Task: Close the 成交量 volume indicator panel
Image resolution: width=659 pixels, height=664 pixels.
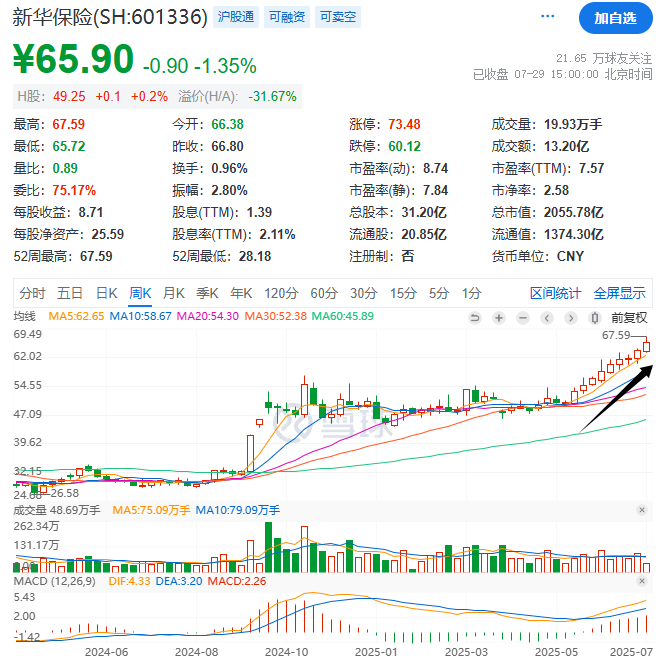Action: point(642,510)
